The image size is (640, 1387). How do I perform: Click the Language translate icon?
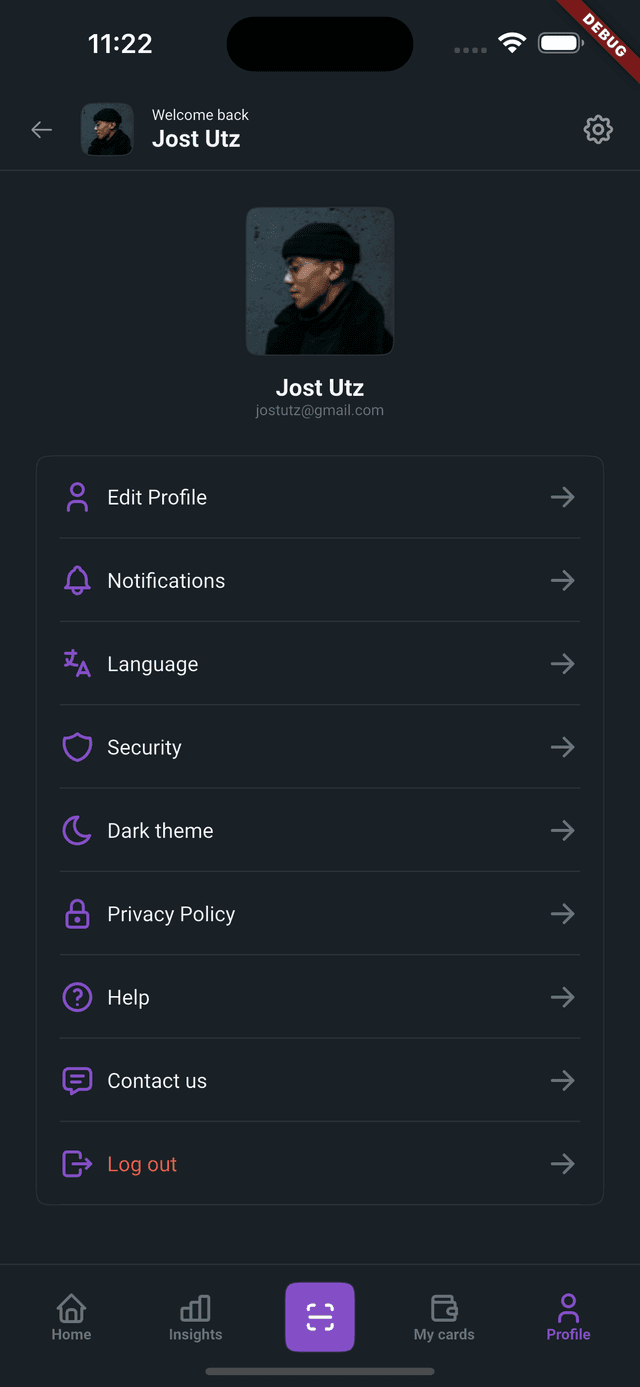[x=77, y=663]
